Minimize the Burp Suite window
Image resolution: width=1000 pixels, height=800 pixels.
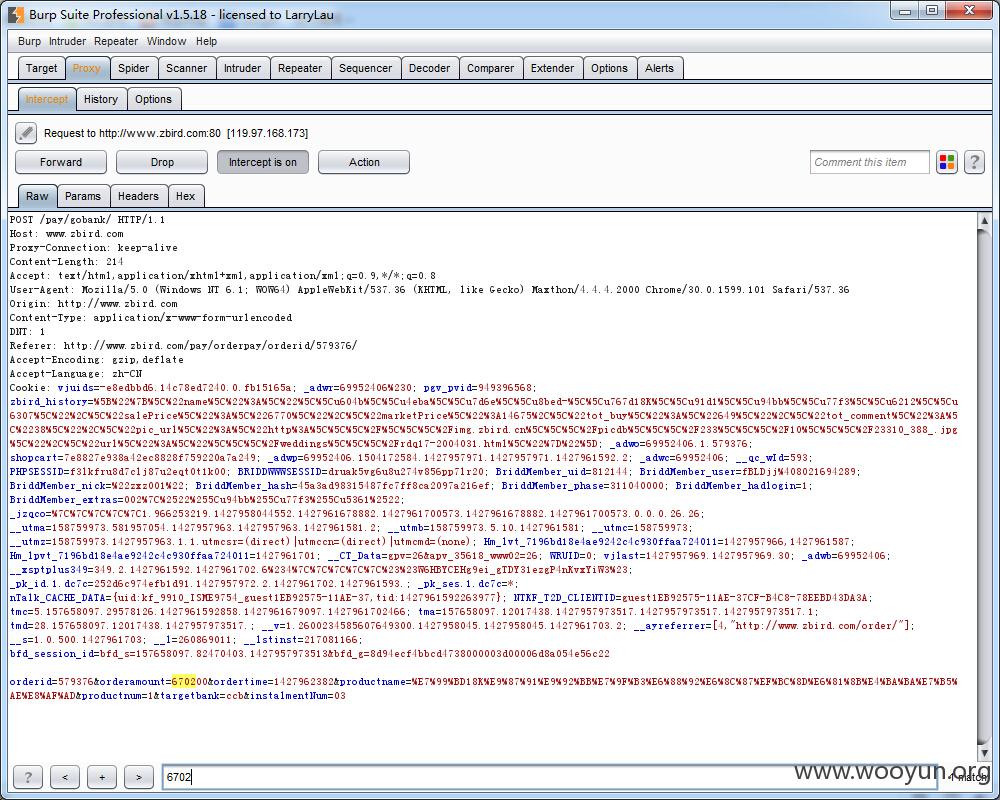[x=904, y=10]
